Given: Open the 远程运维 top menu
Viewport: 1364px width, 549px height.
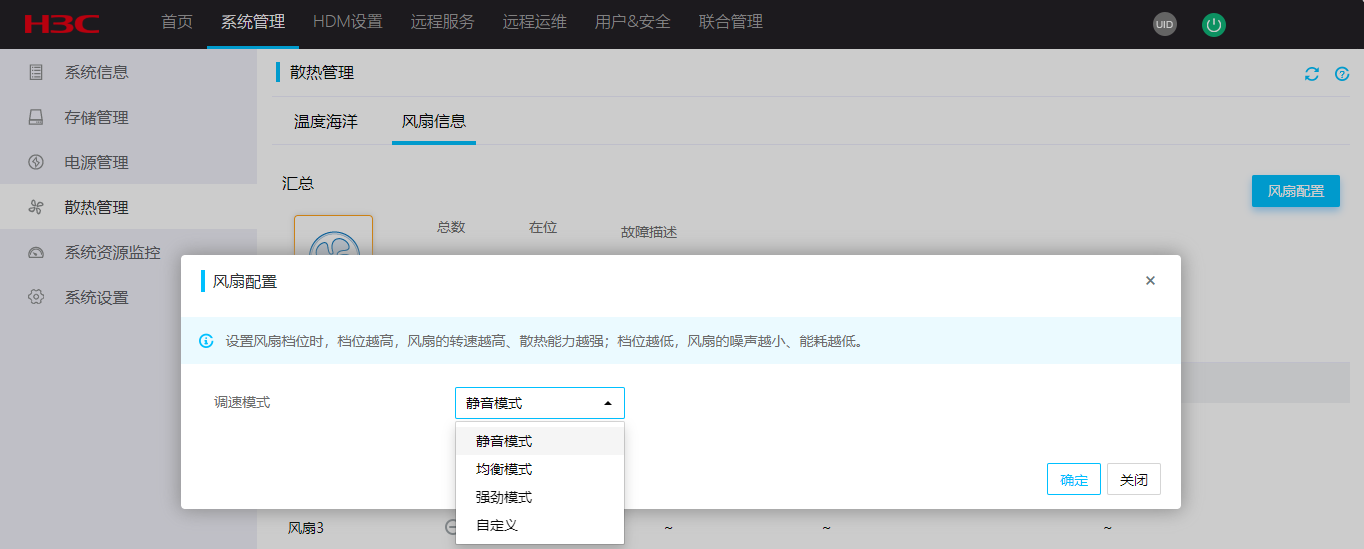Looking at the screenshot, I should [x=535, y=22].
